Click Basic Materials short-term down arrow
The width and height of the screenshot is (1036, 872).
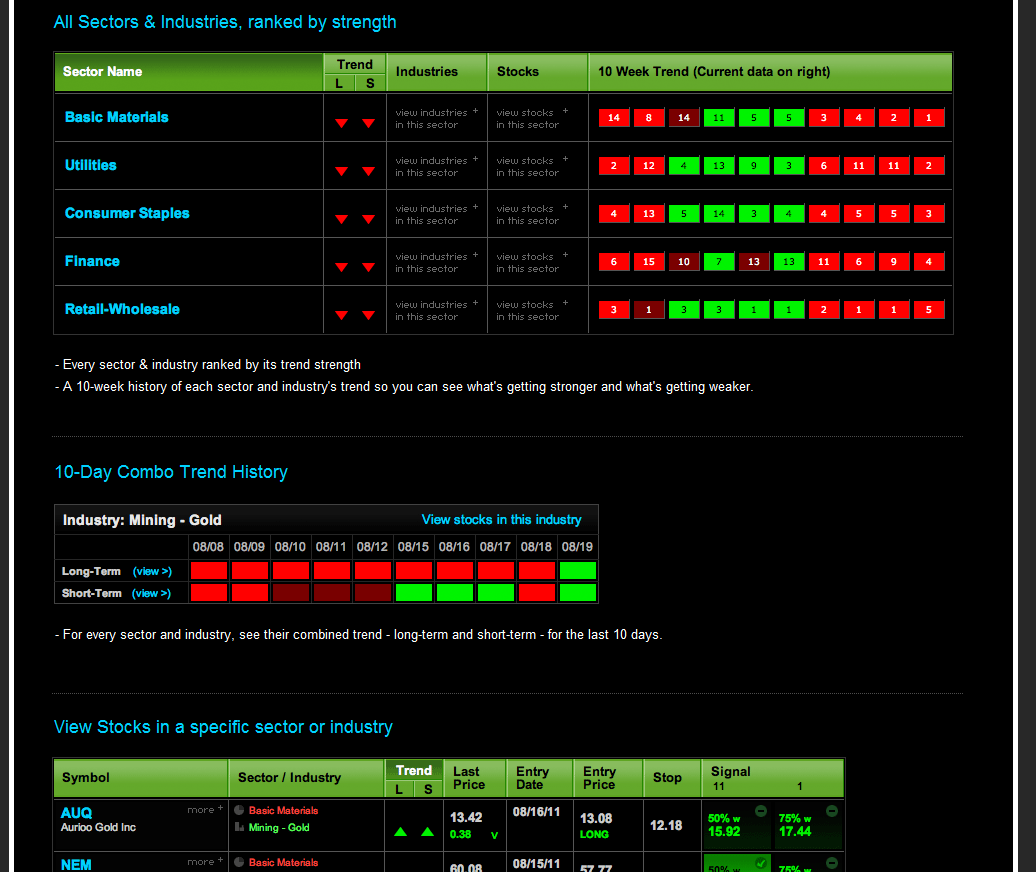coord(369,124)
